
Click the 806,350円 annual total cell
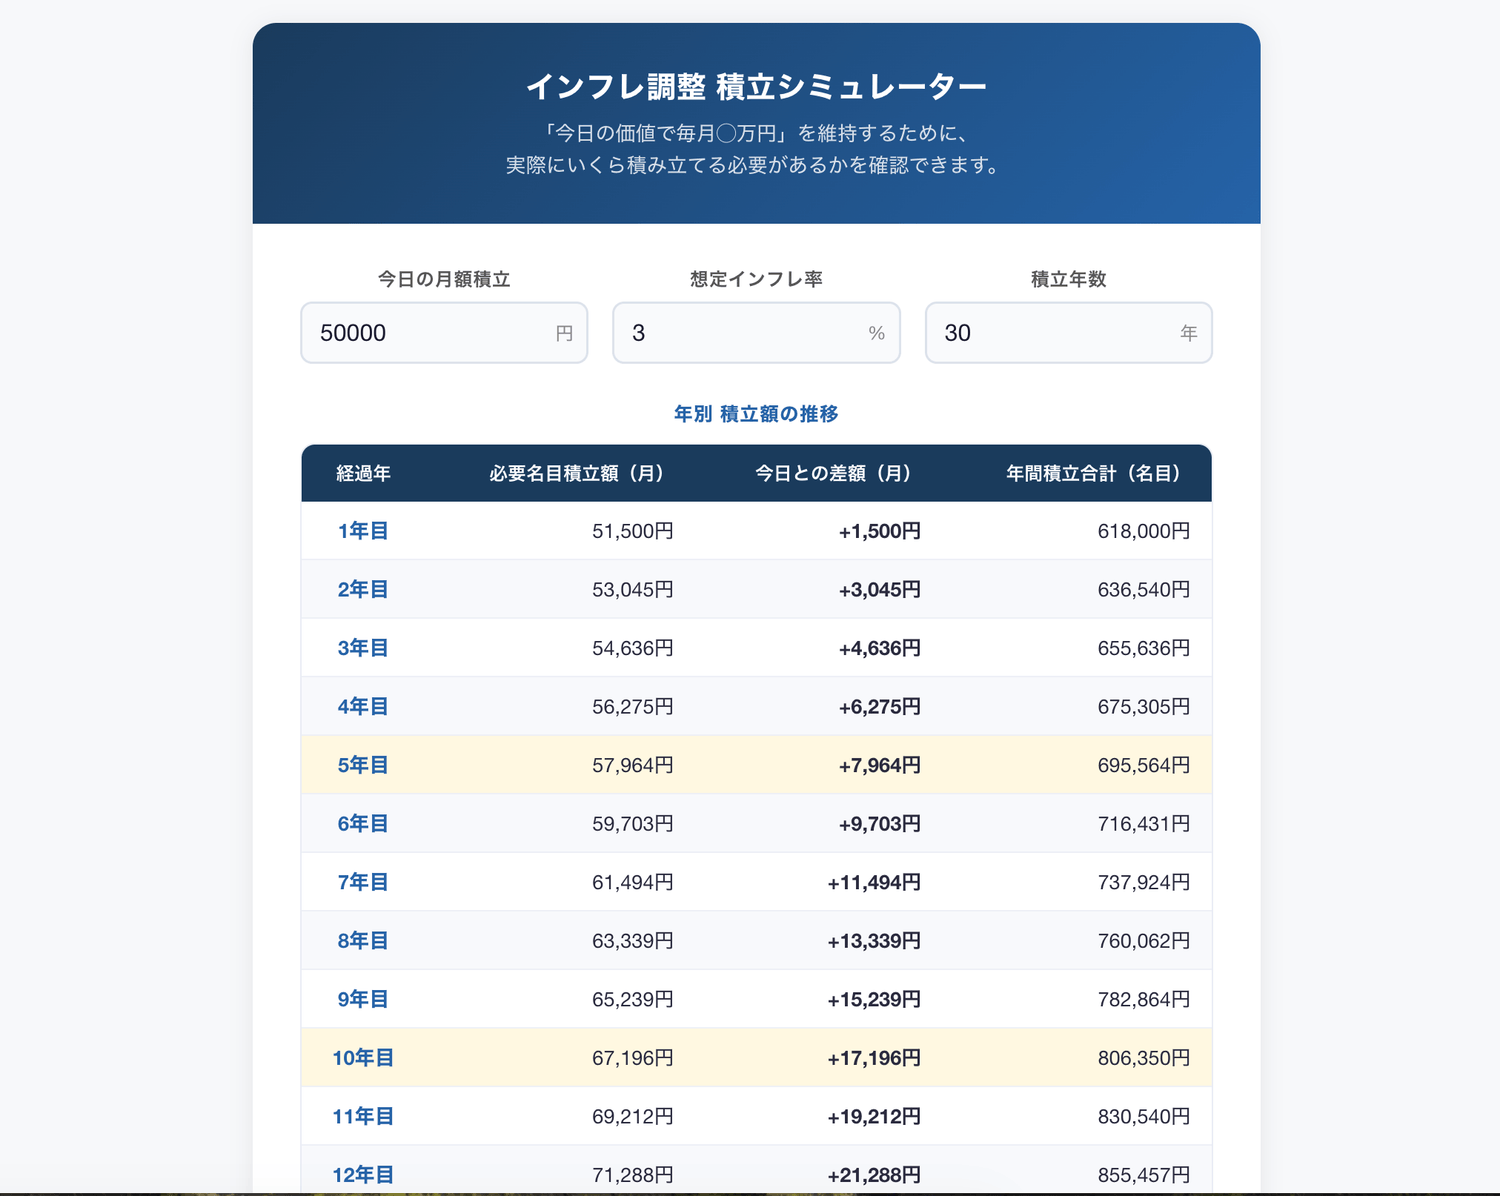click(1144, 1058)
